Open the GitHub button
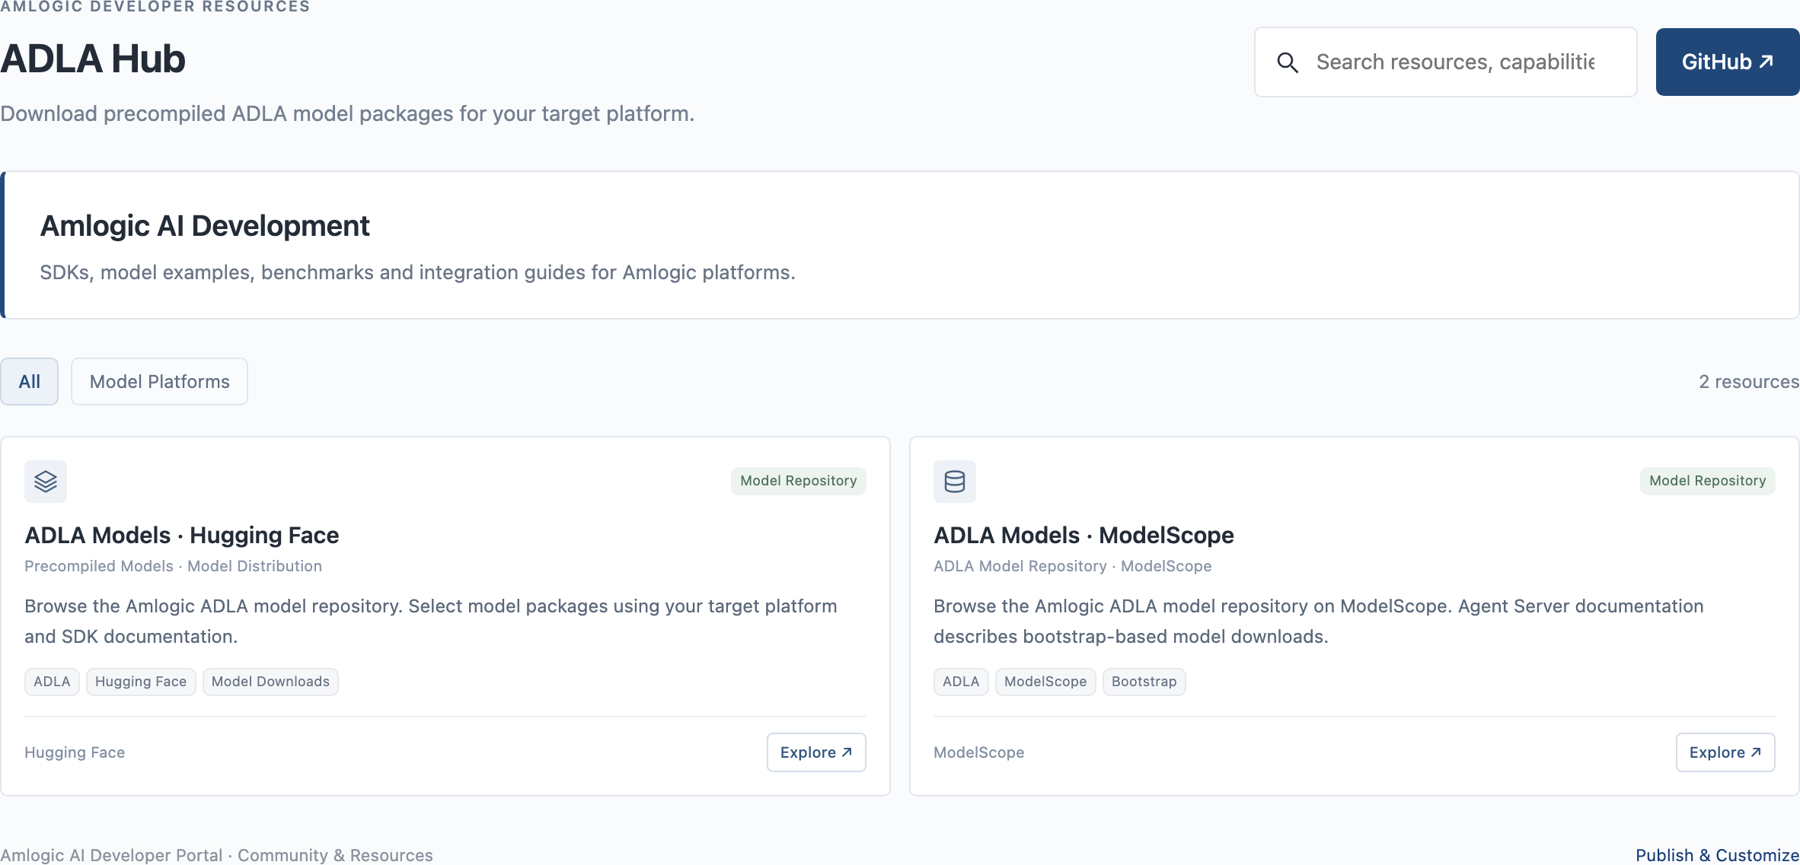The height and width of the screenshot is (865, 1800). (x=1728, y=62)
